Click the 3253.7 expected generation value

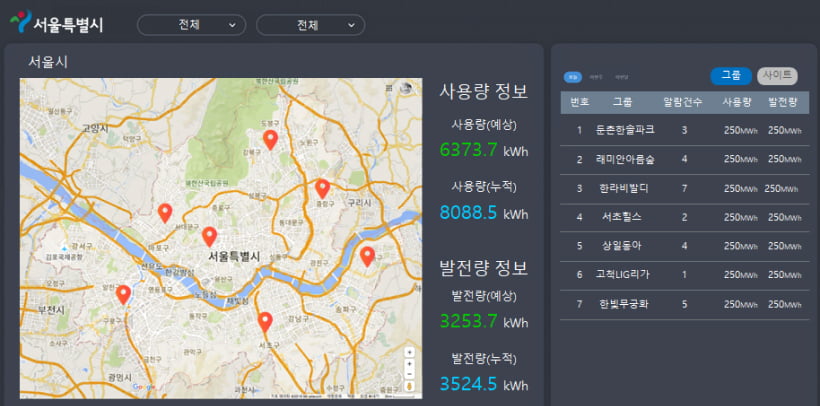click(x=469, y=321)
